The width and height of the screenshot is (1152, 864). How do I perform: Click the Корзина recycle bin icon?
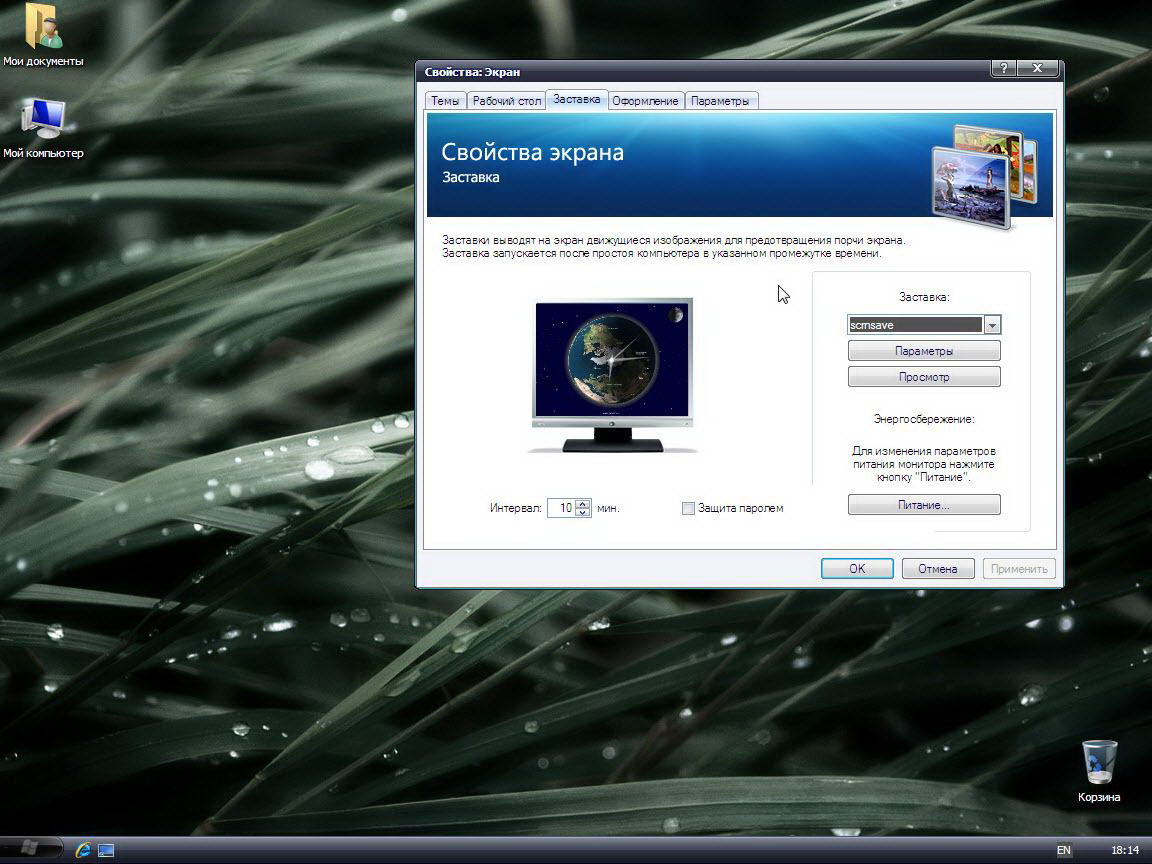pyautogui.click(x=1098, y=765)
